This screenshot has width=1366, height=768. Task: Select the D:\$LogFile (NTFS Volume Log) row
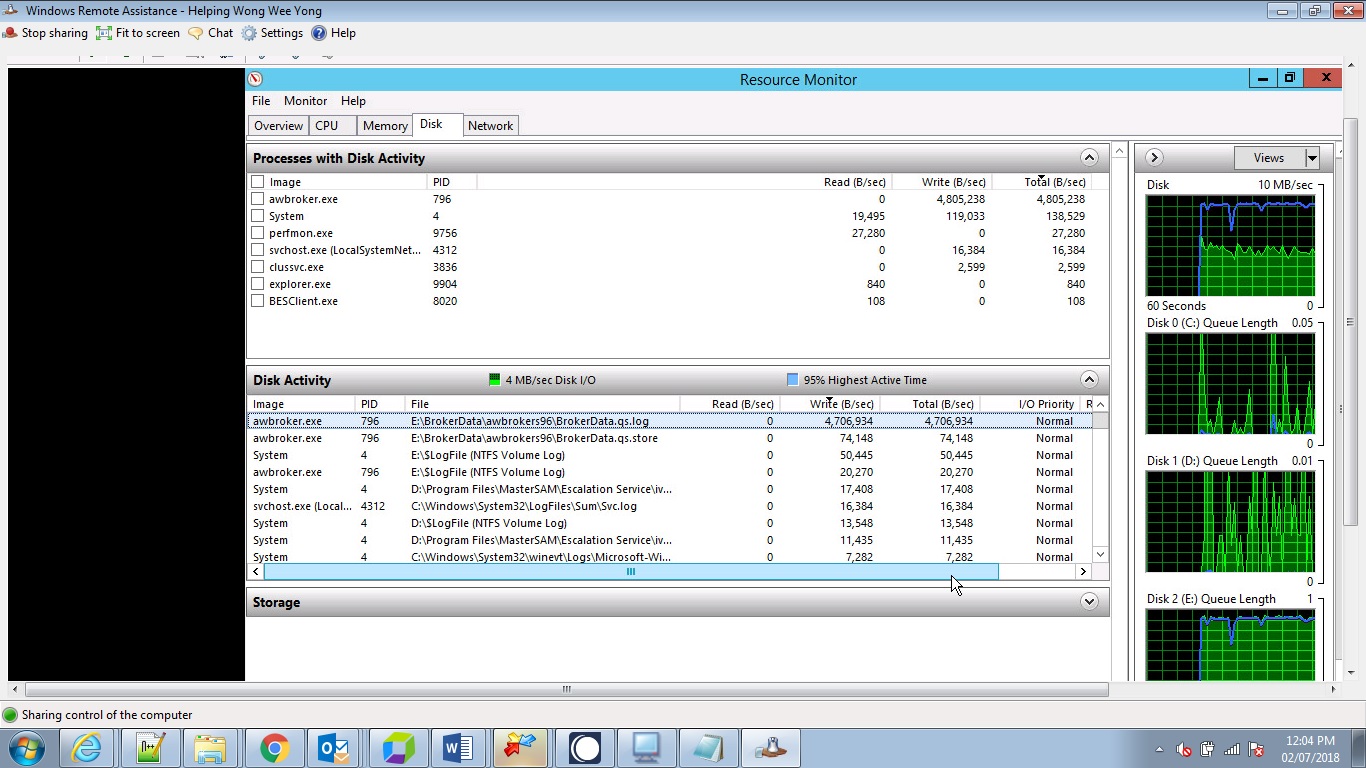tap(669, 523)
